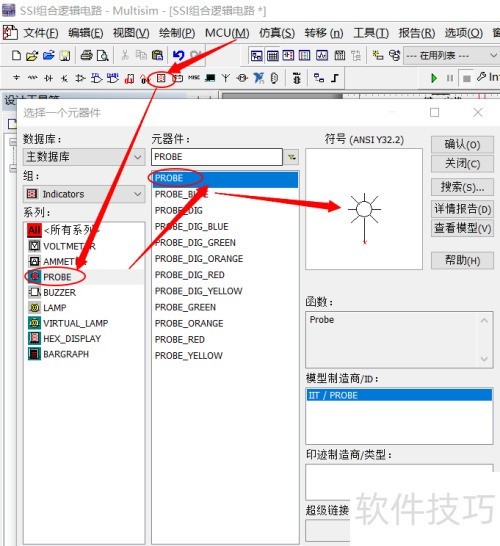
Task: Place a bus line
Action: [335, 78]
